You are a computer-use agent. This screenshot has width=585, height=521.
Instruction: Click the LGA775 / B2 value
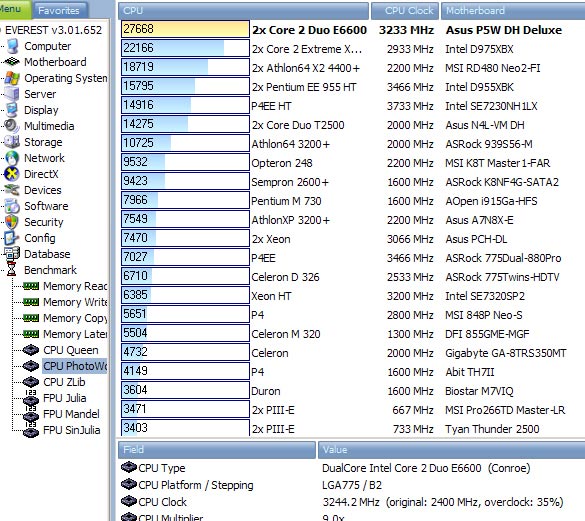coord(352,485)
